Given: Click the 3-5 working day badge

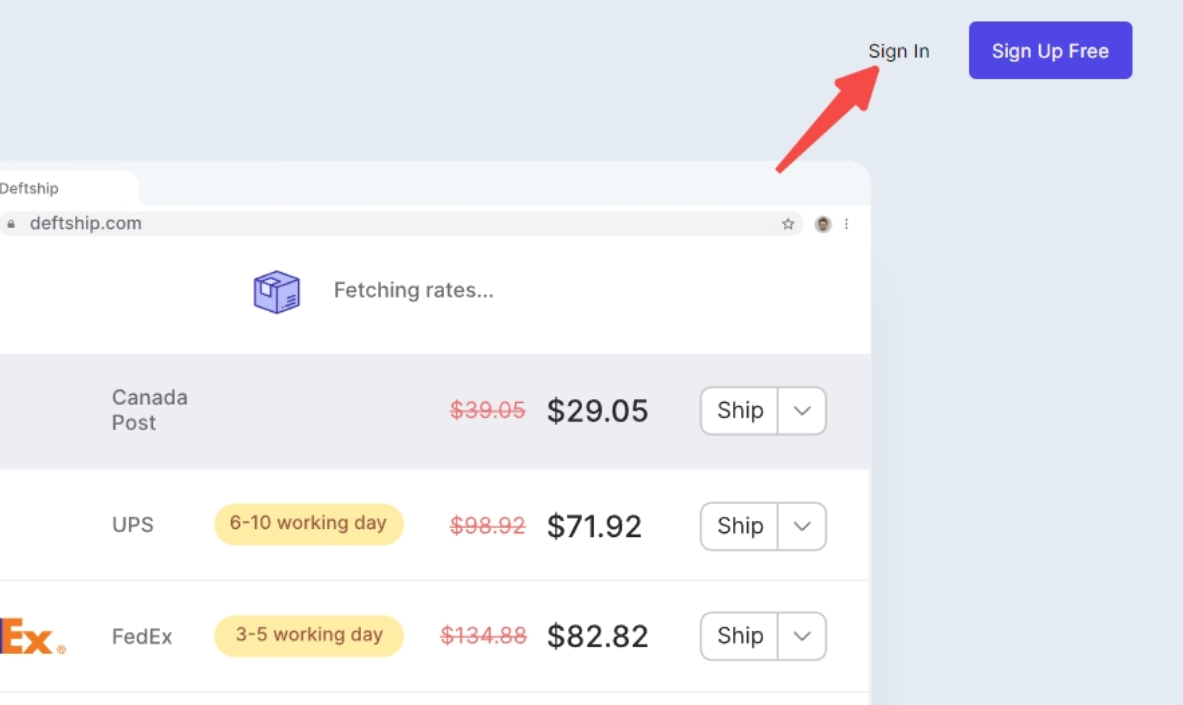Looking at the screenshot, I should [x=309, y=636].
